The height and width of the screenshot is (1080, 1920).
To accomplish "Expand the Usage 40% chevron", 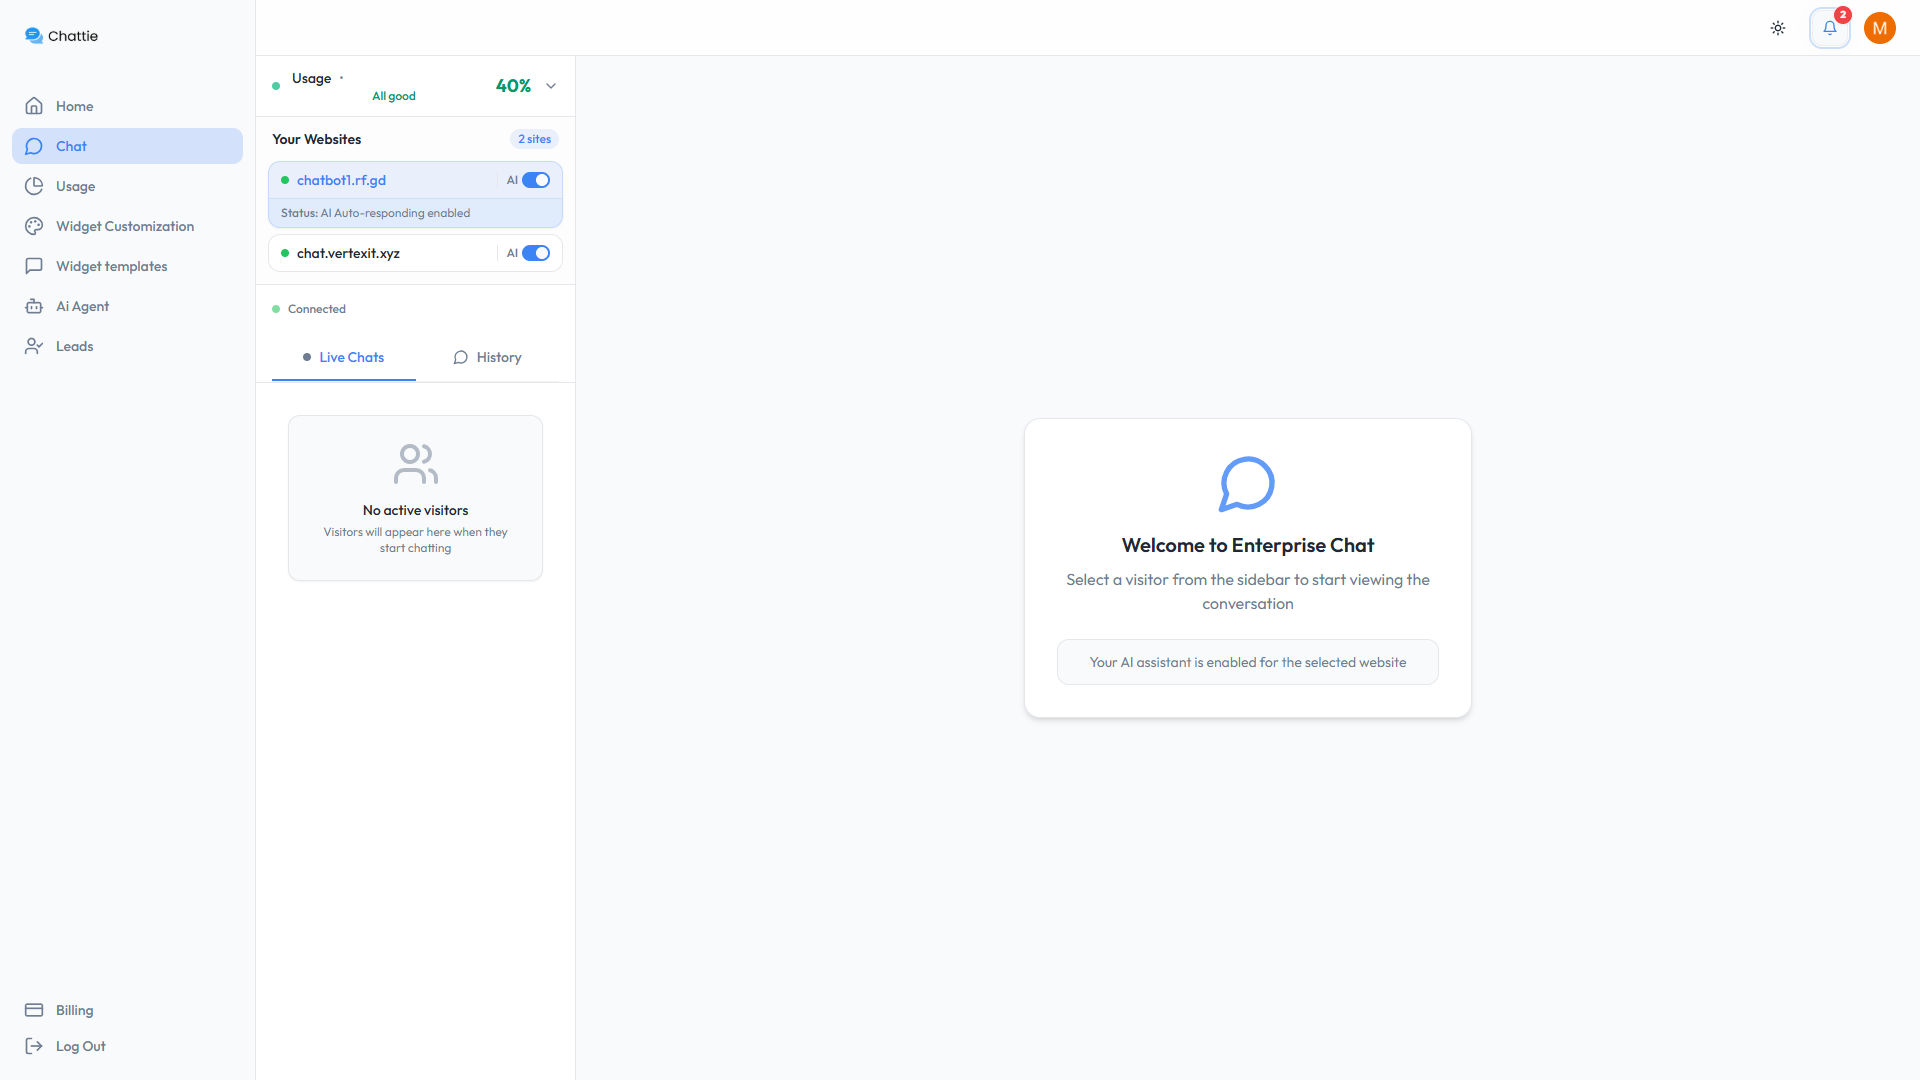I will 551,86.
